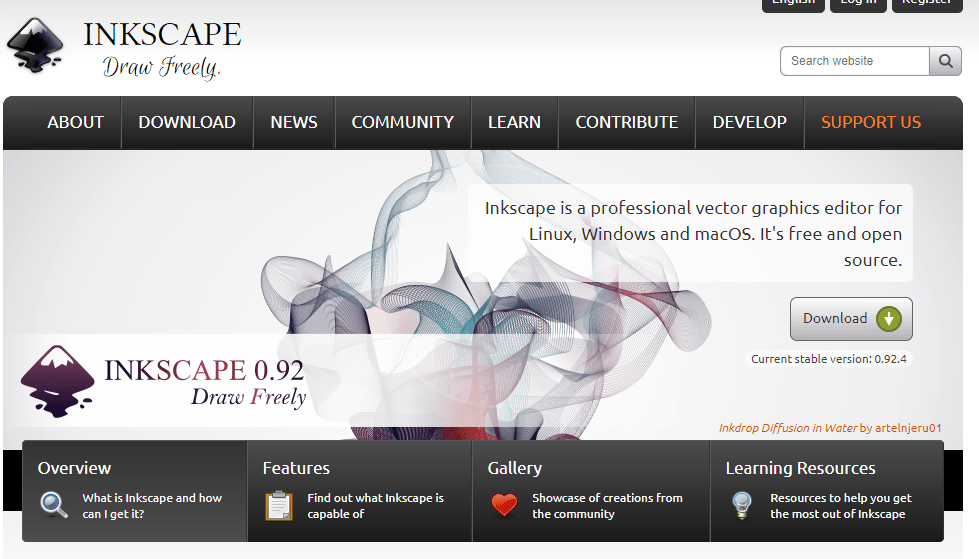Click 'Resources to help you get the most' text

[x=840, y=506]
